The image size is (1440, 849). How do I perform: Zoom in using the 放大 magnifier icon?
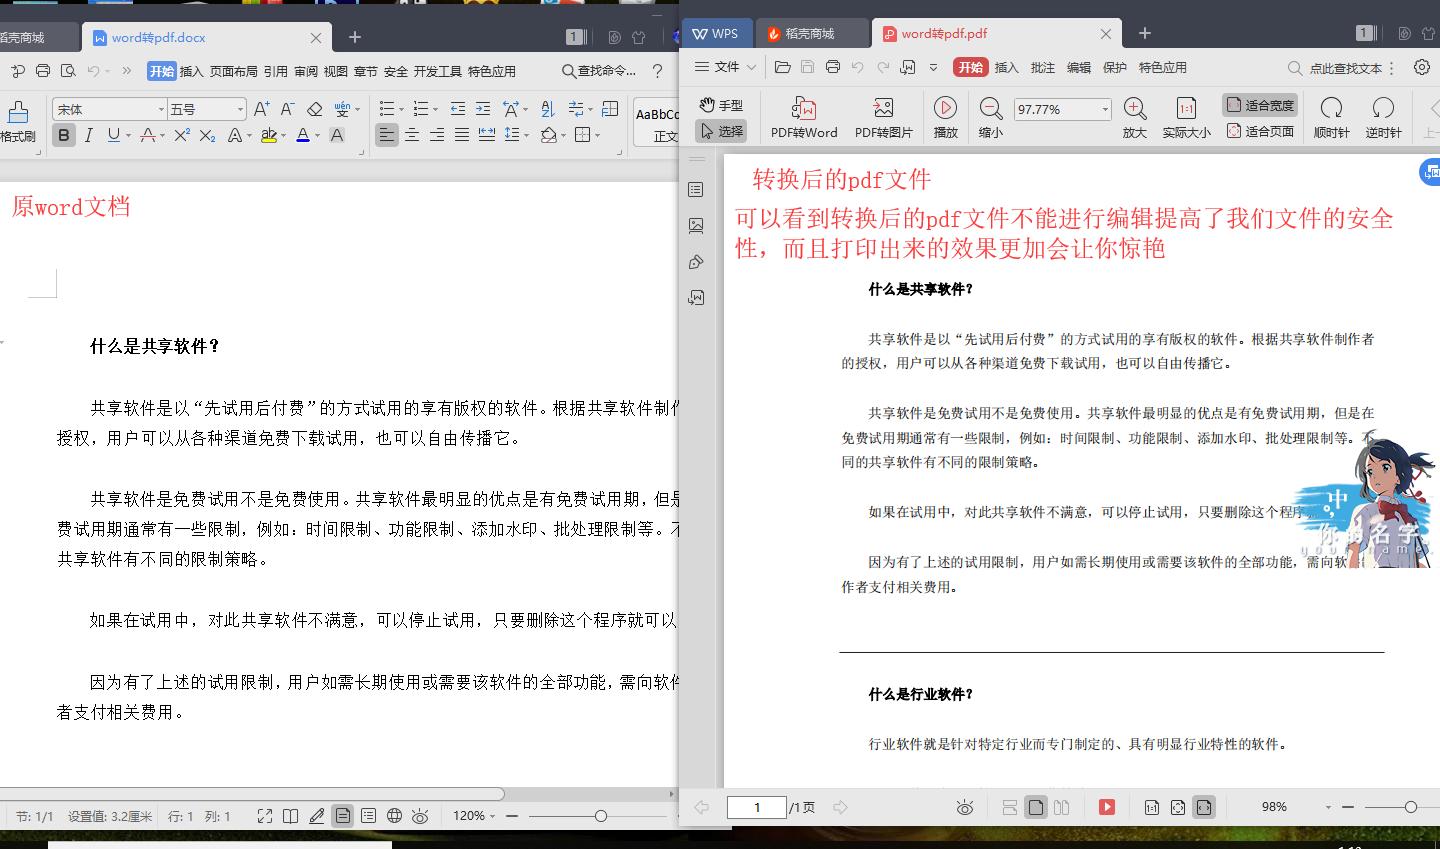click(x=1134, y=117)
